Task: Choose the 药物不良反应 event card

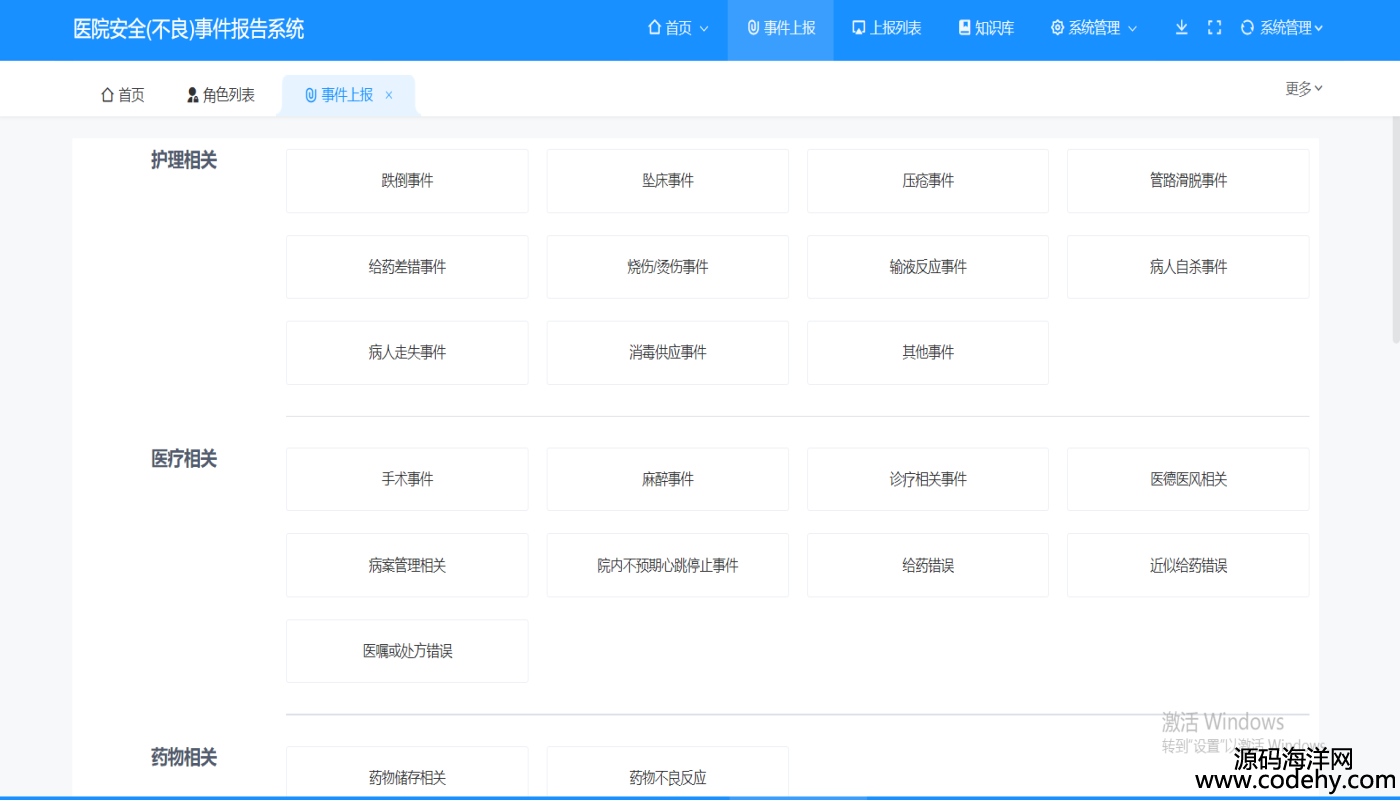Action: point(667,777)
